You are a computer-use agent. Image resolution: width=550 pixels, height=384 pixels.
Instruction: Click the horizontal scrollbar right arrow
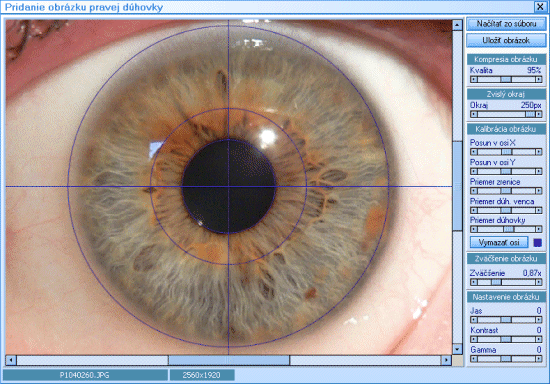(x=446, y=360)
